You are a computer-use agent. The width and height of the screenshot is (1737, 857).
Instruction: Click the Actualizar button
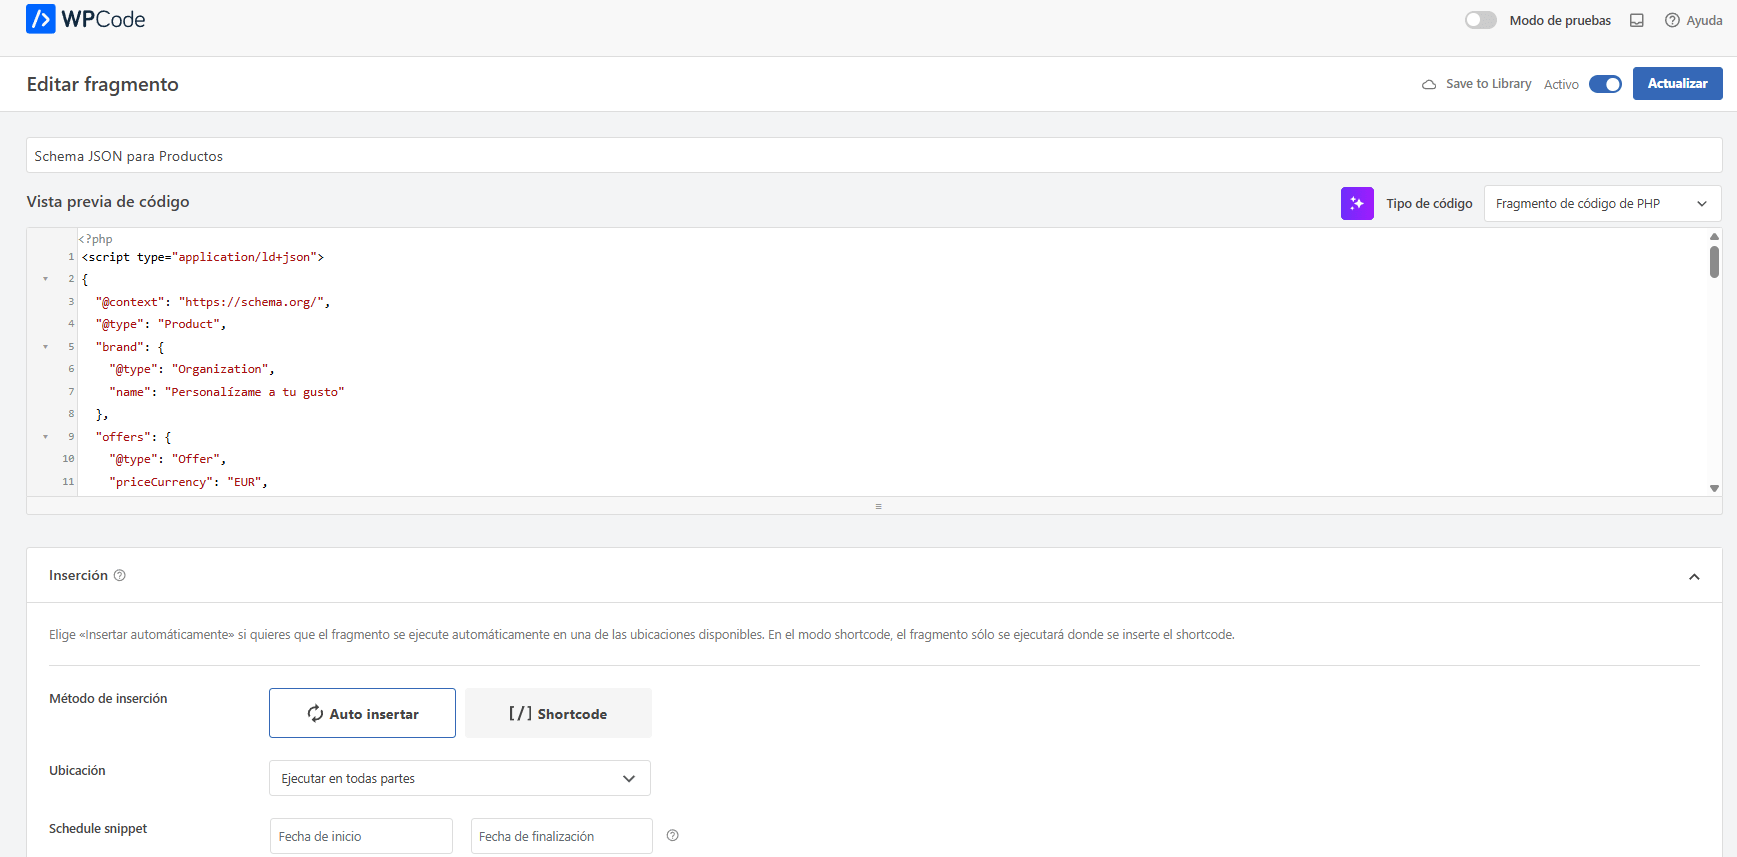click(x=1677, y=83)
